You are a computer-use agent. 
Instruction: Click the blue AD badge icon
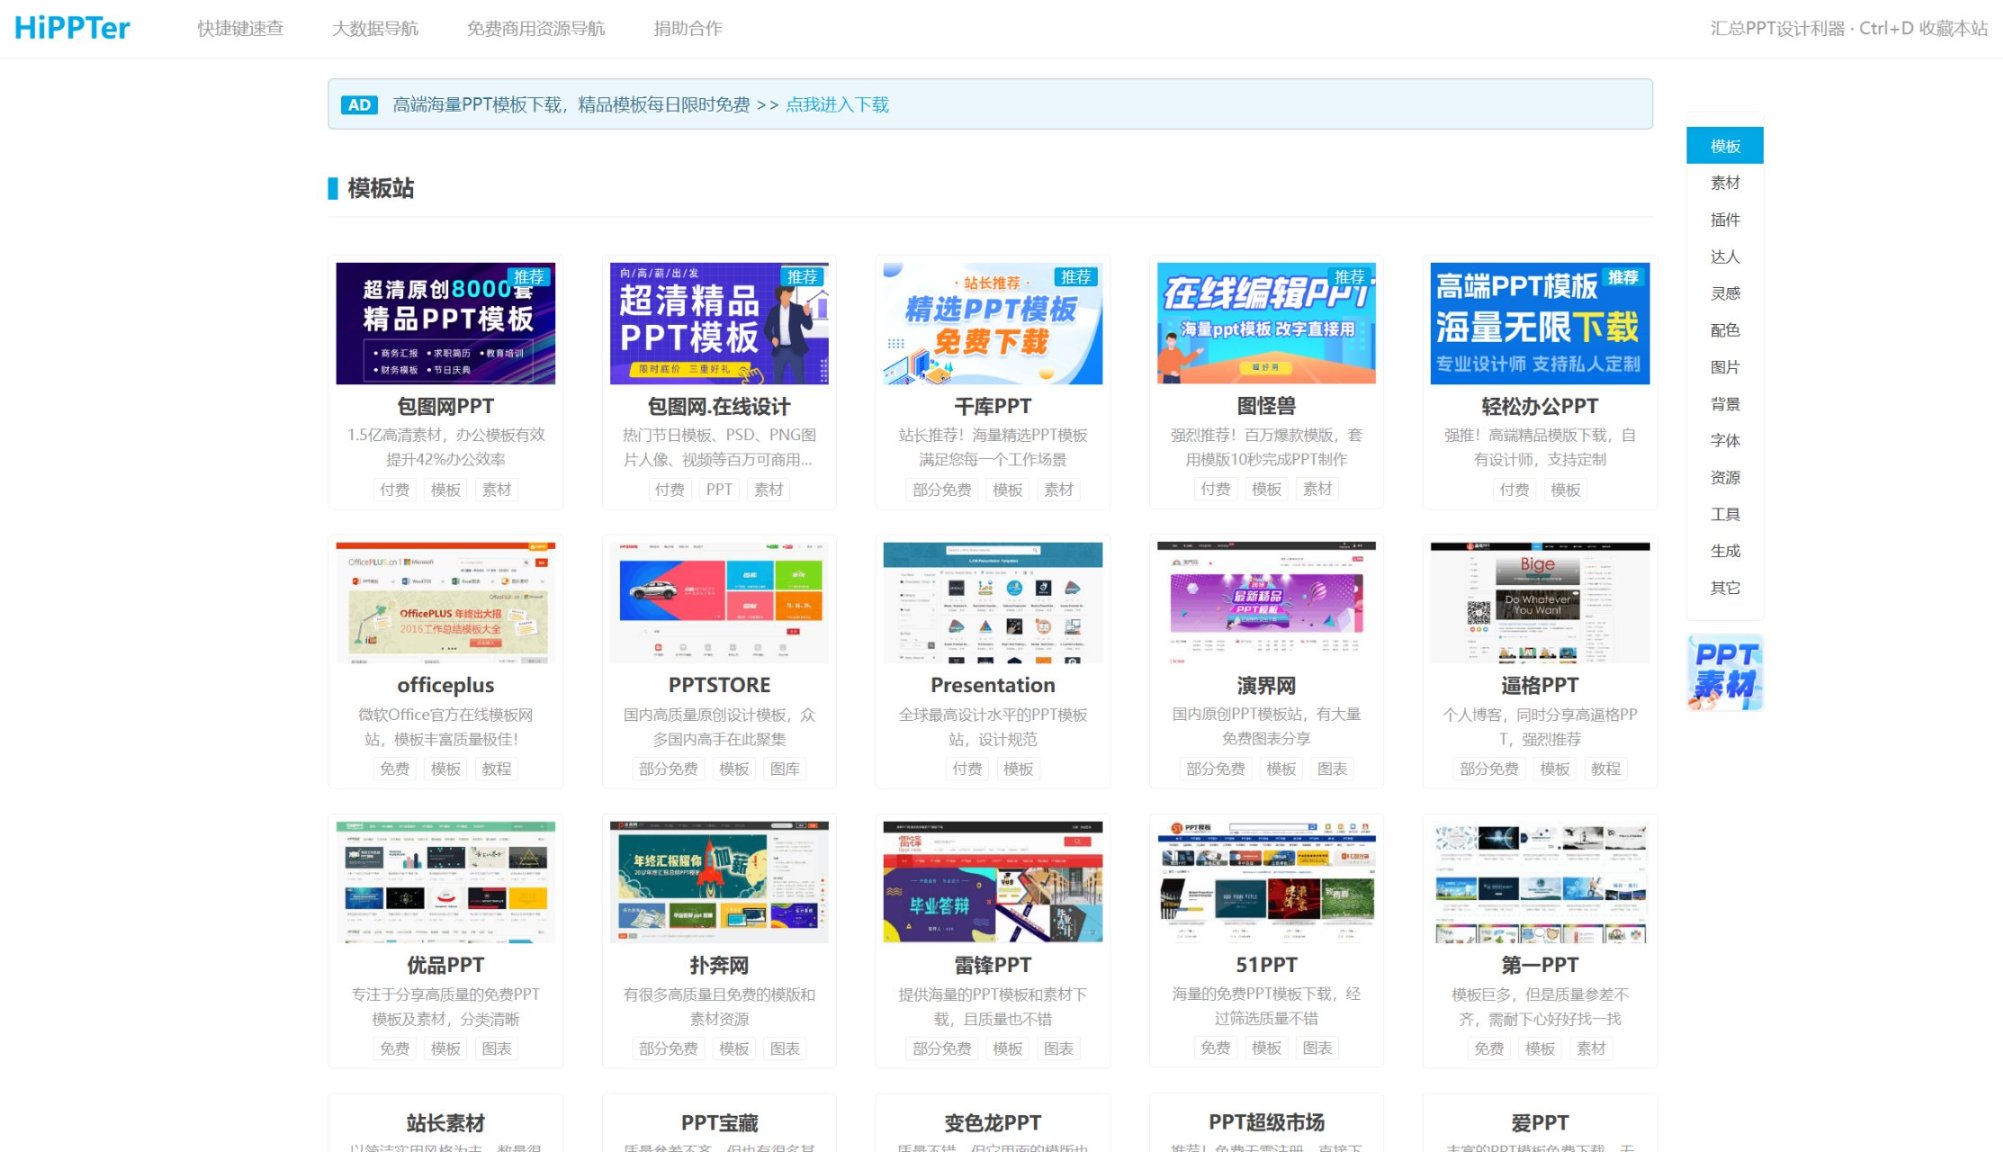(359, 105)
